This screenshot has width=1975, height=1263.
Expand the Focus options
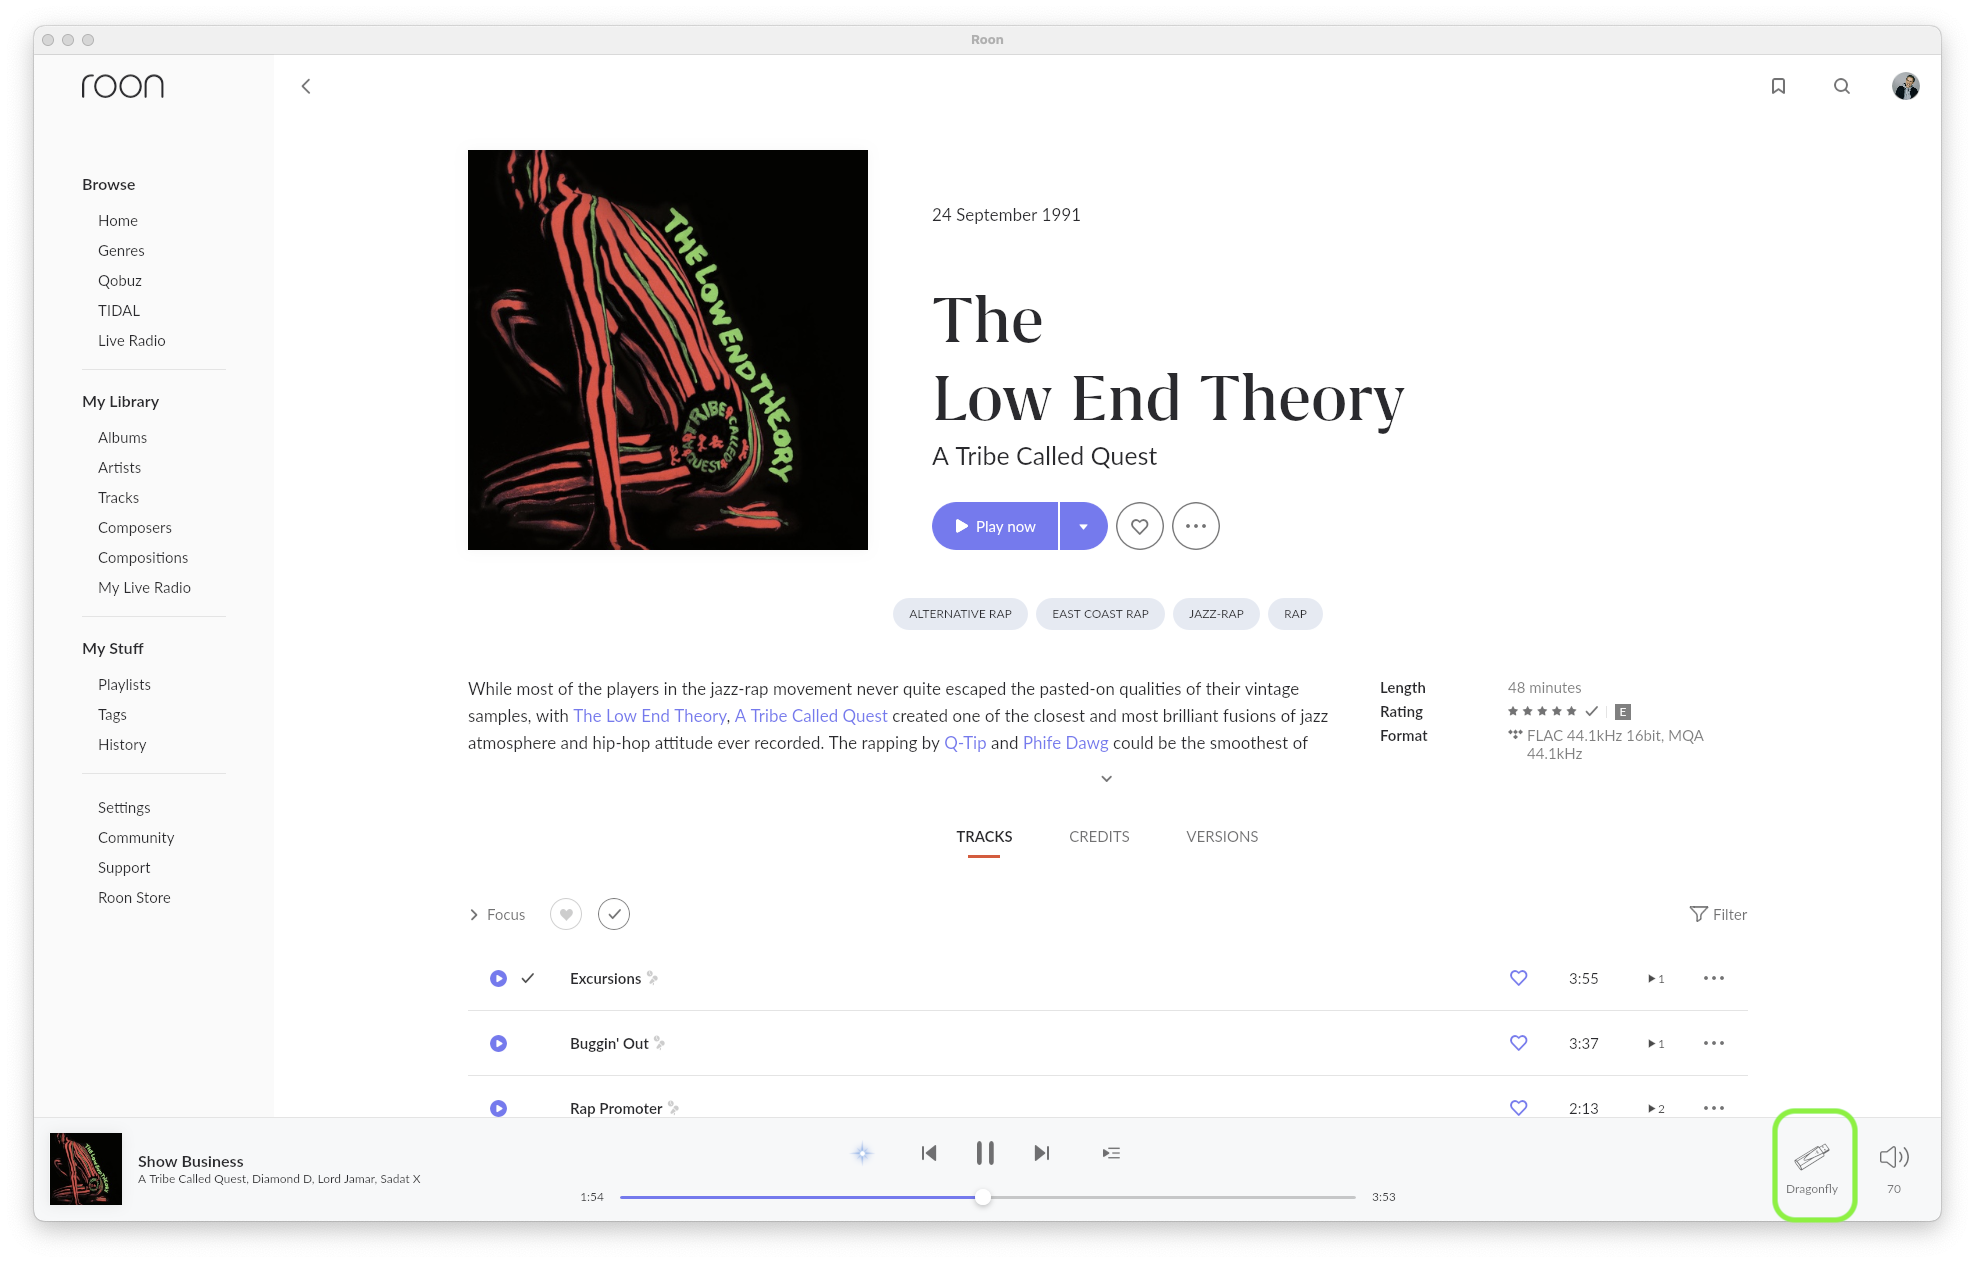click(x=497, y=914)
